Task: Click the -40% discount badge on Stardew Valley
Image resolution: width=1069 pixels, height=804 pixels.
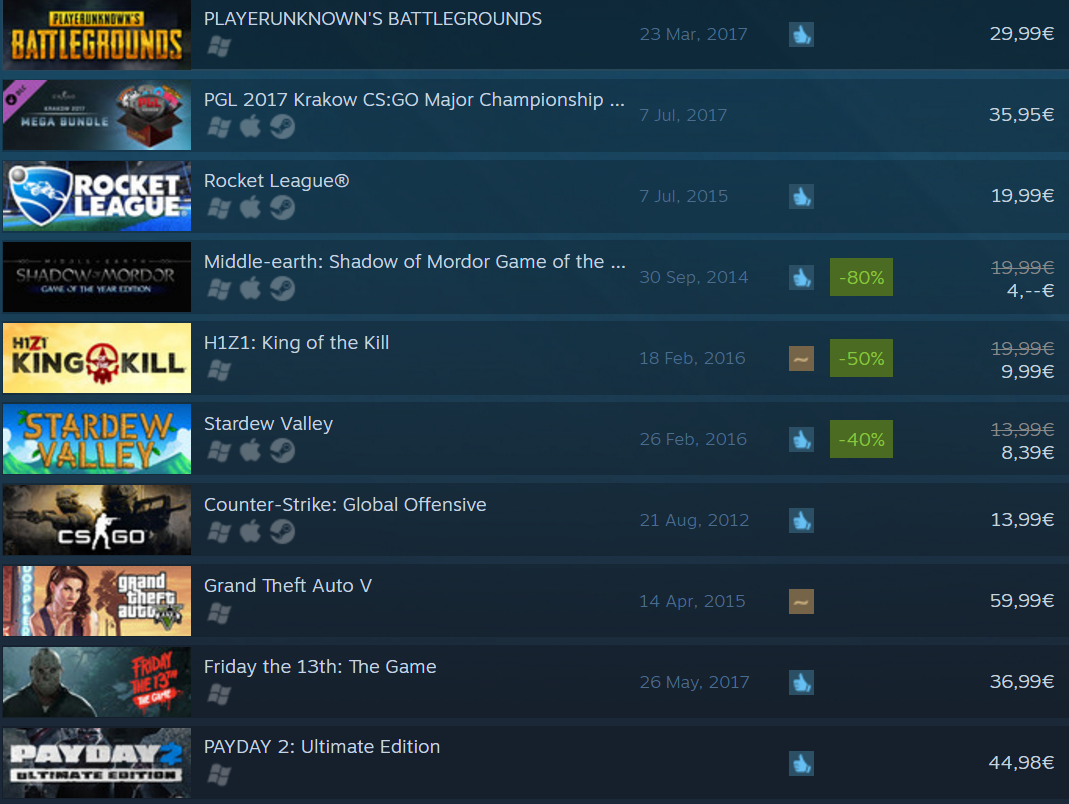Action: [x=861, y=439]
